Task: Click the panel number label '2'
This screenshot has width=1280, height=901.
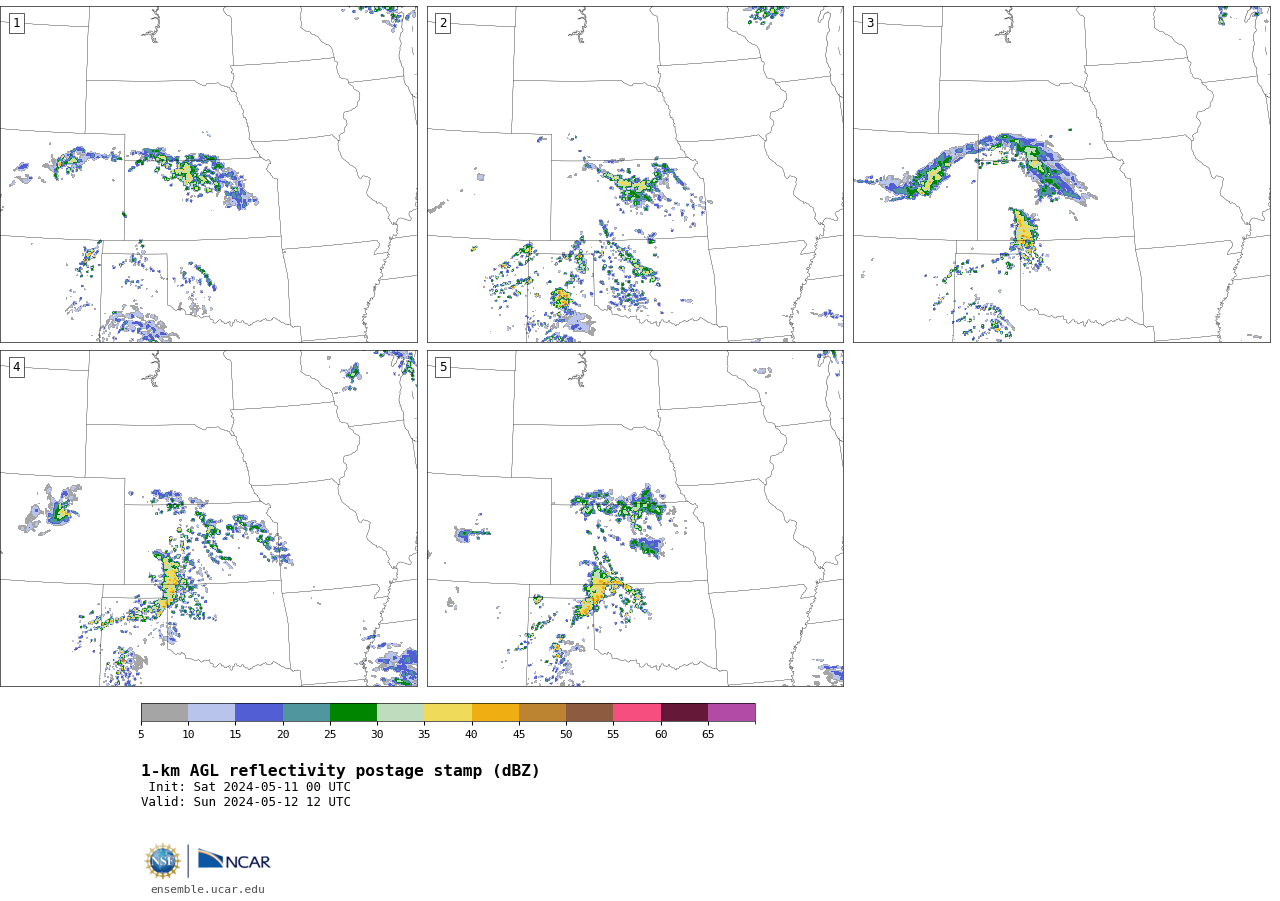Action: pyautogui.click(x=443, y=23)
